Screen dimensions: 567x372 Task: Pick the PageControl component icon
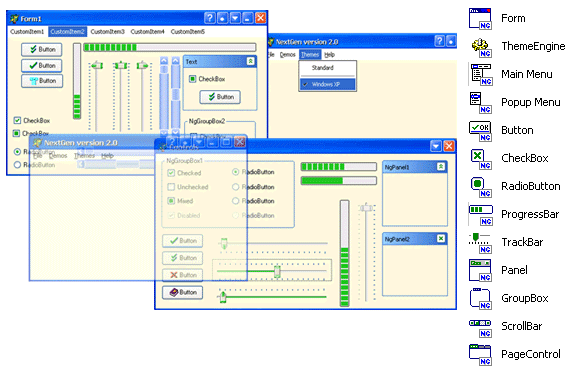pos(481,355)
